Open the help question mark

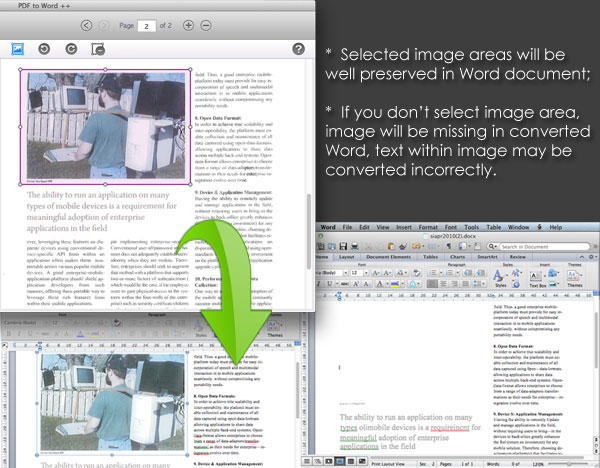point(298,49)
